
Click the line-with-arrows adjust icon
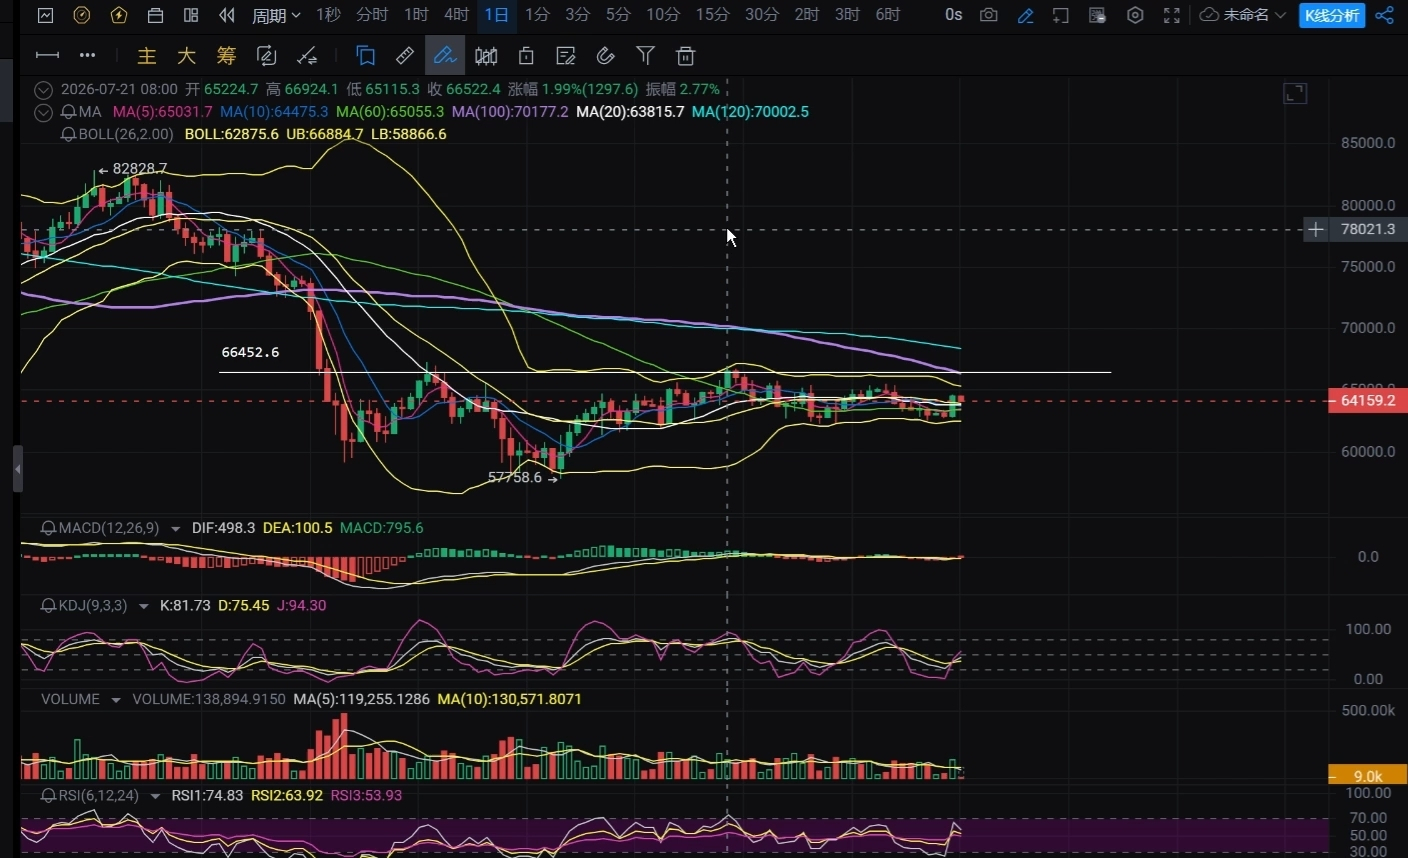(x=307, y=56)
